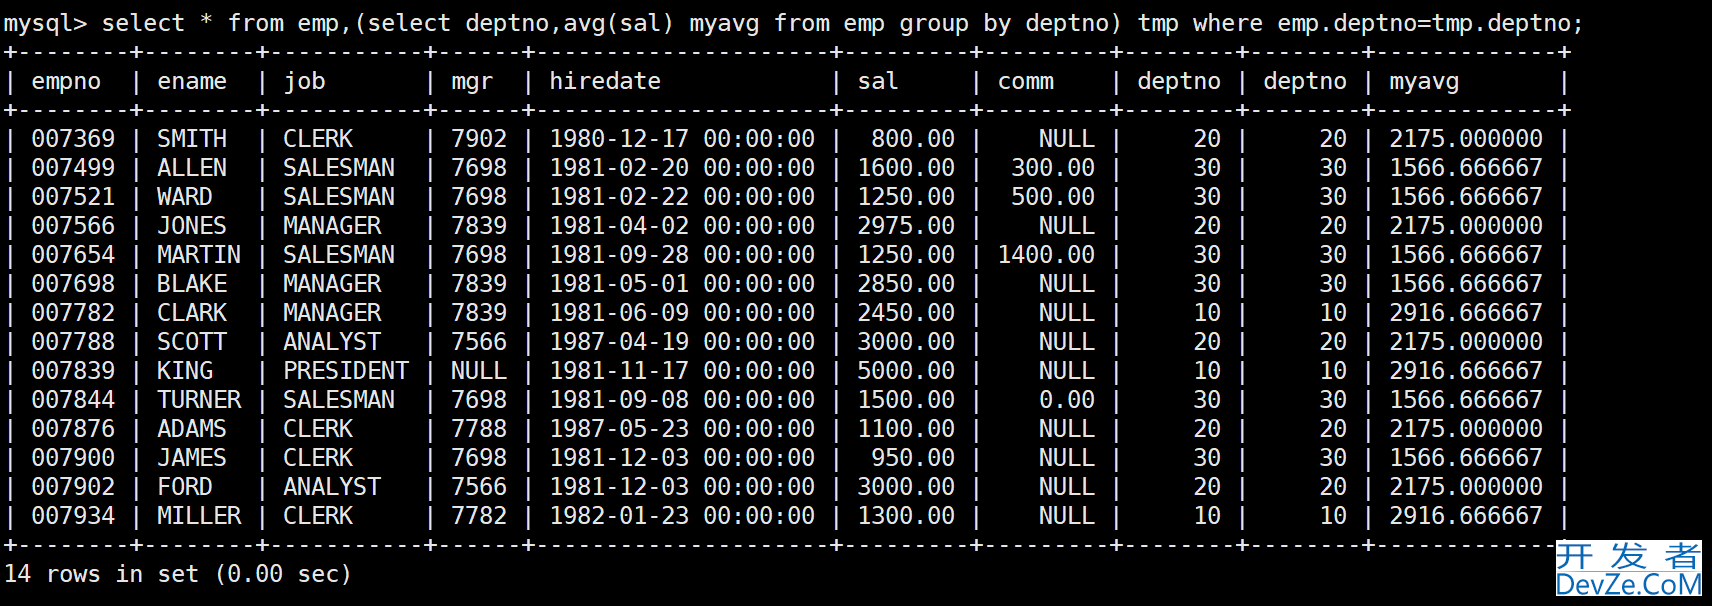Select employee name ADAMS
Viewport: 1712px width, 606px height.
pos(192,429)
